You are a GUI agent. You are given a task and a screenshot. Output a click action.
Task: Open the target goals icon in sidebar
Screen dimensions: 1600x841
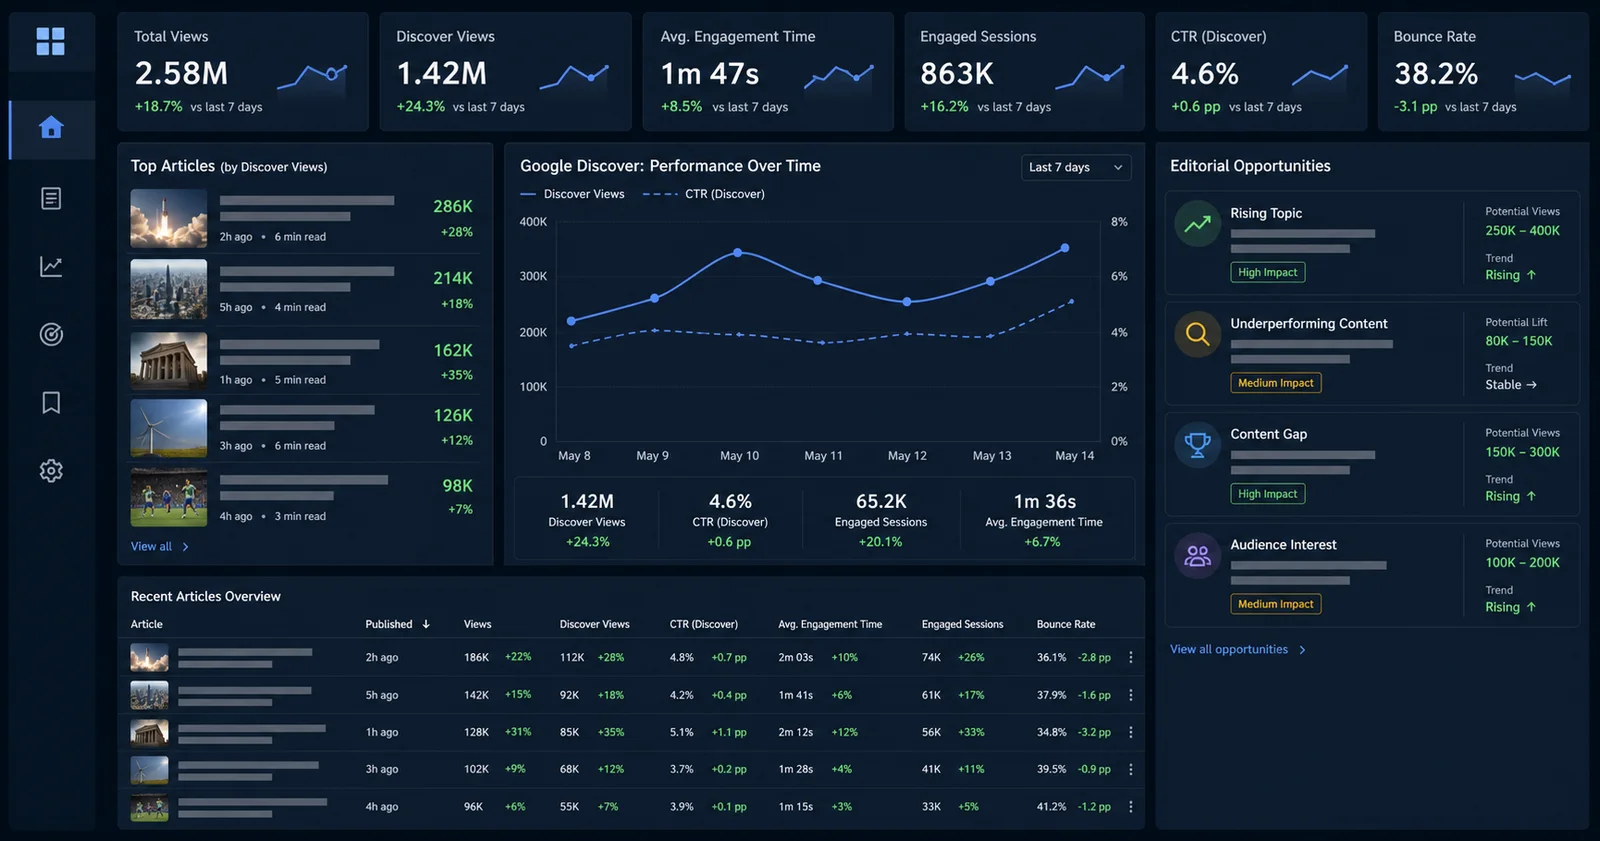point(51,334)
